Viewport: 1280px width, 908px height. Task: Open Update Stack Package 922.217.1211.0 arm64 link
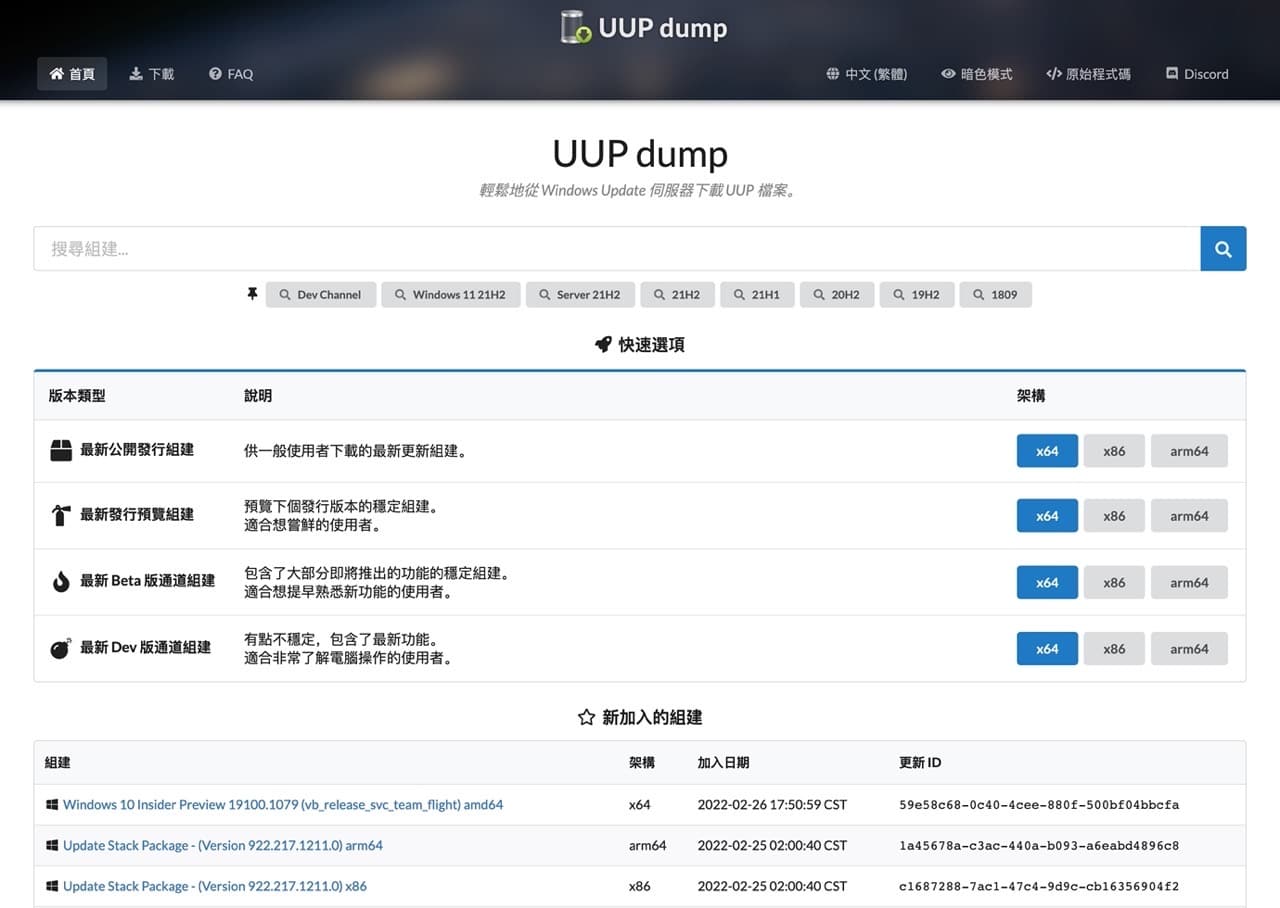tap(223, 846)
